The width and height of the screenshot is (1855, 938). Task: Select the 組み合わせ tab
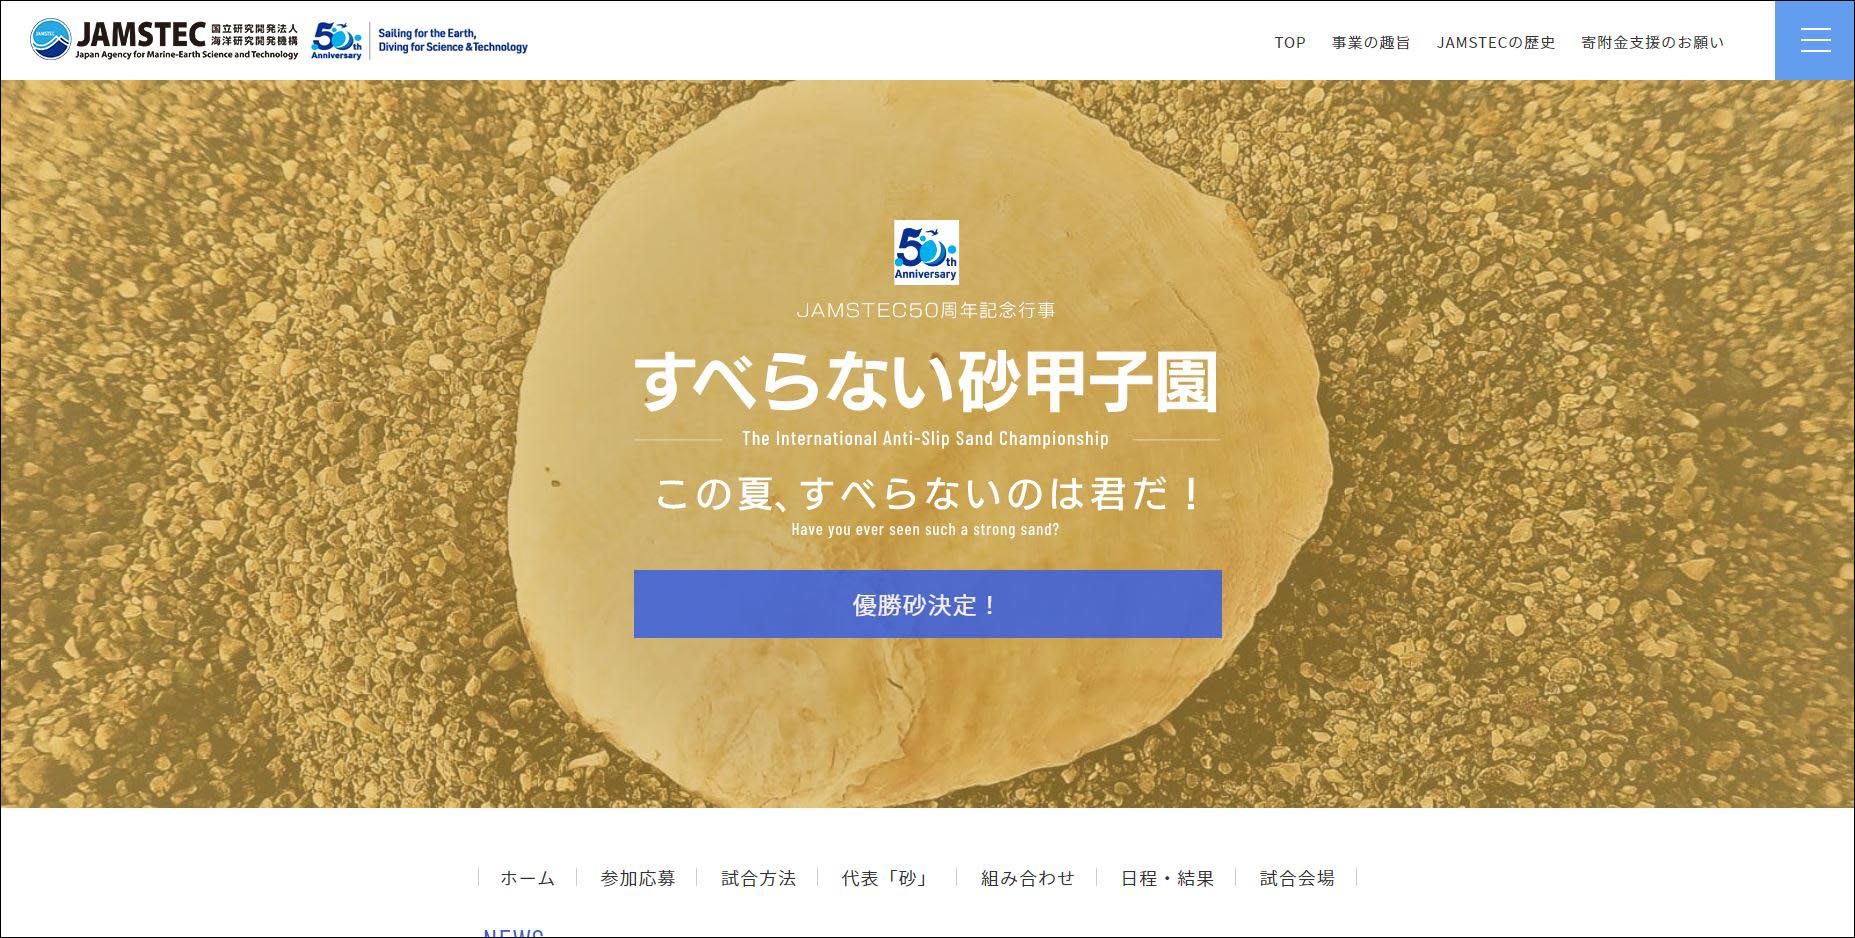(x=1027, y=878)
